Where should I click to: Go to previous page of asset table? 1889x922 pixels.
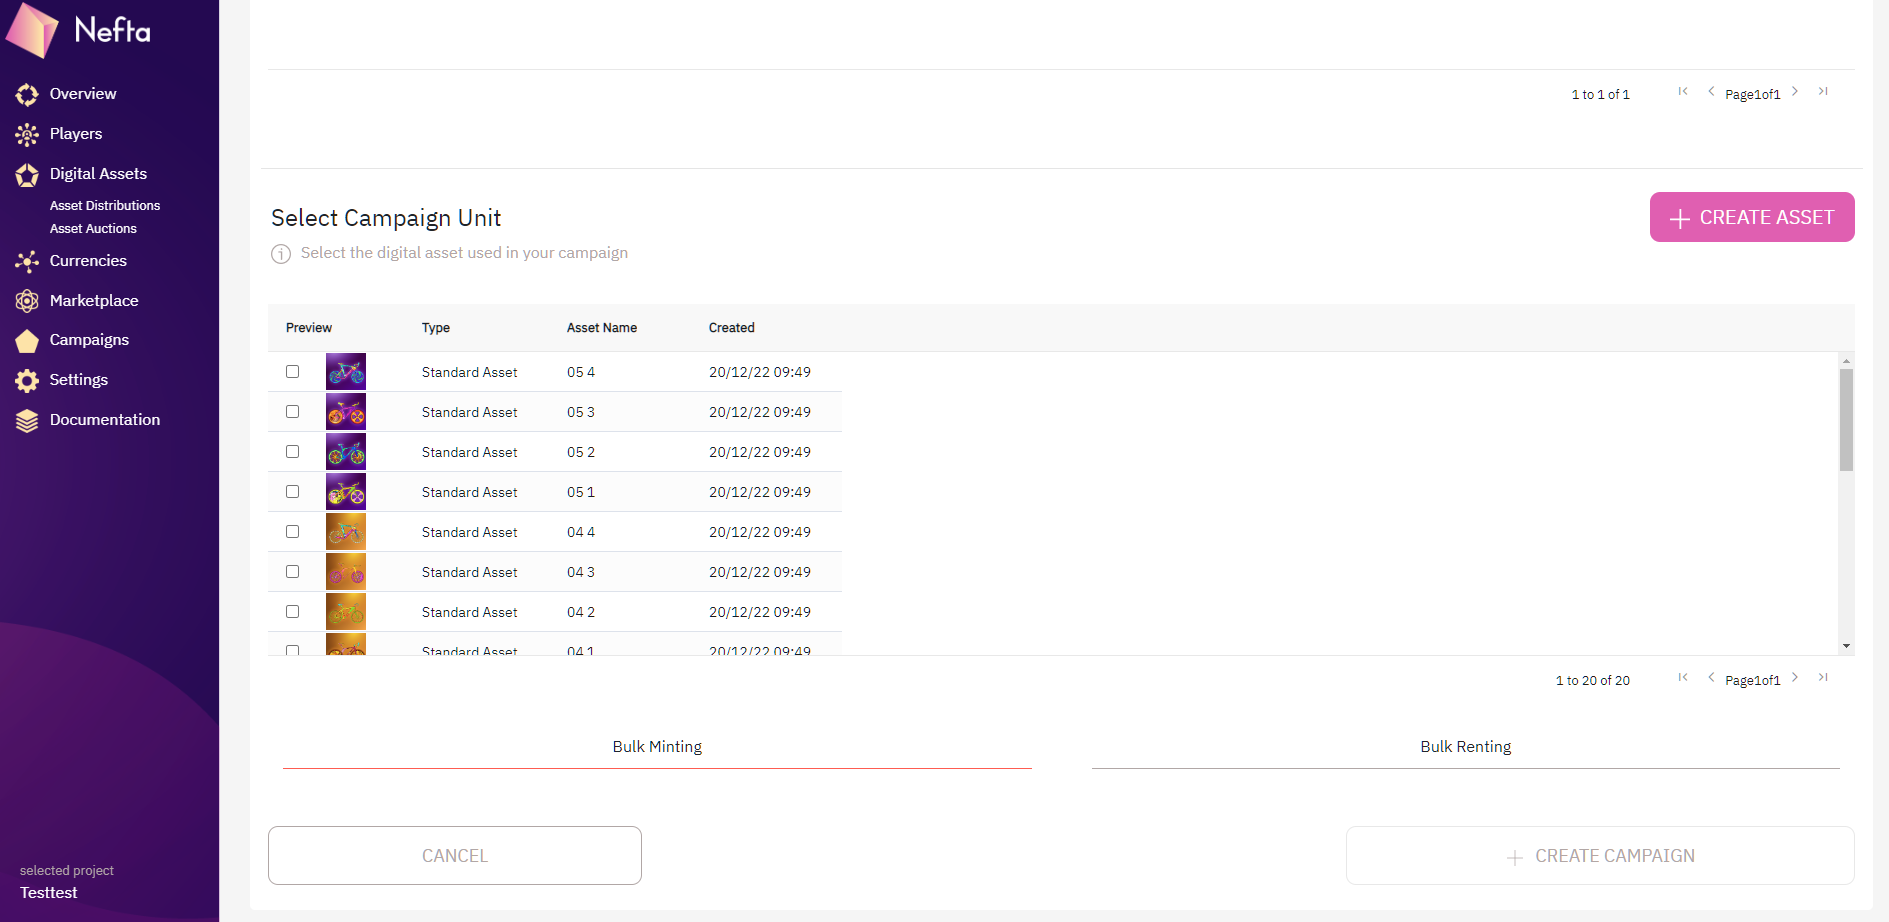(x=1711, y=677)
